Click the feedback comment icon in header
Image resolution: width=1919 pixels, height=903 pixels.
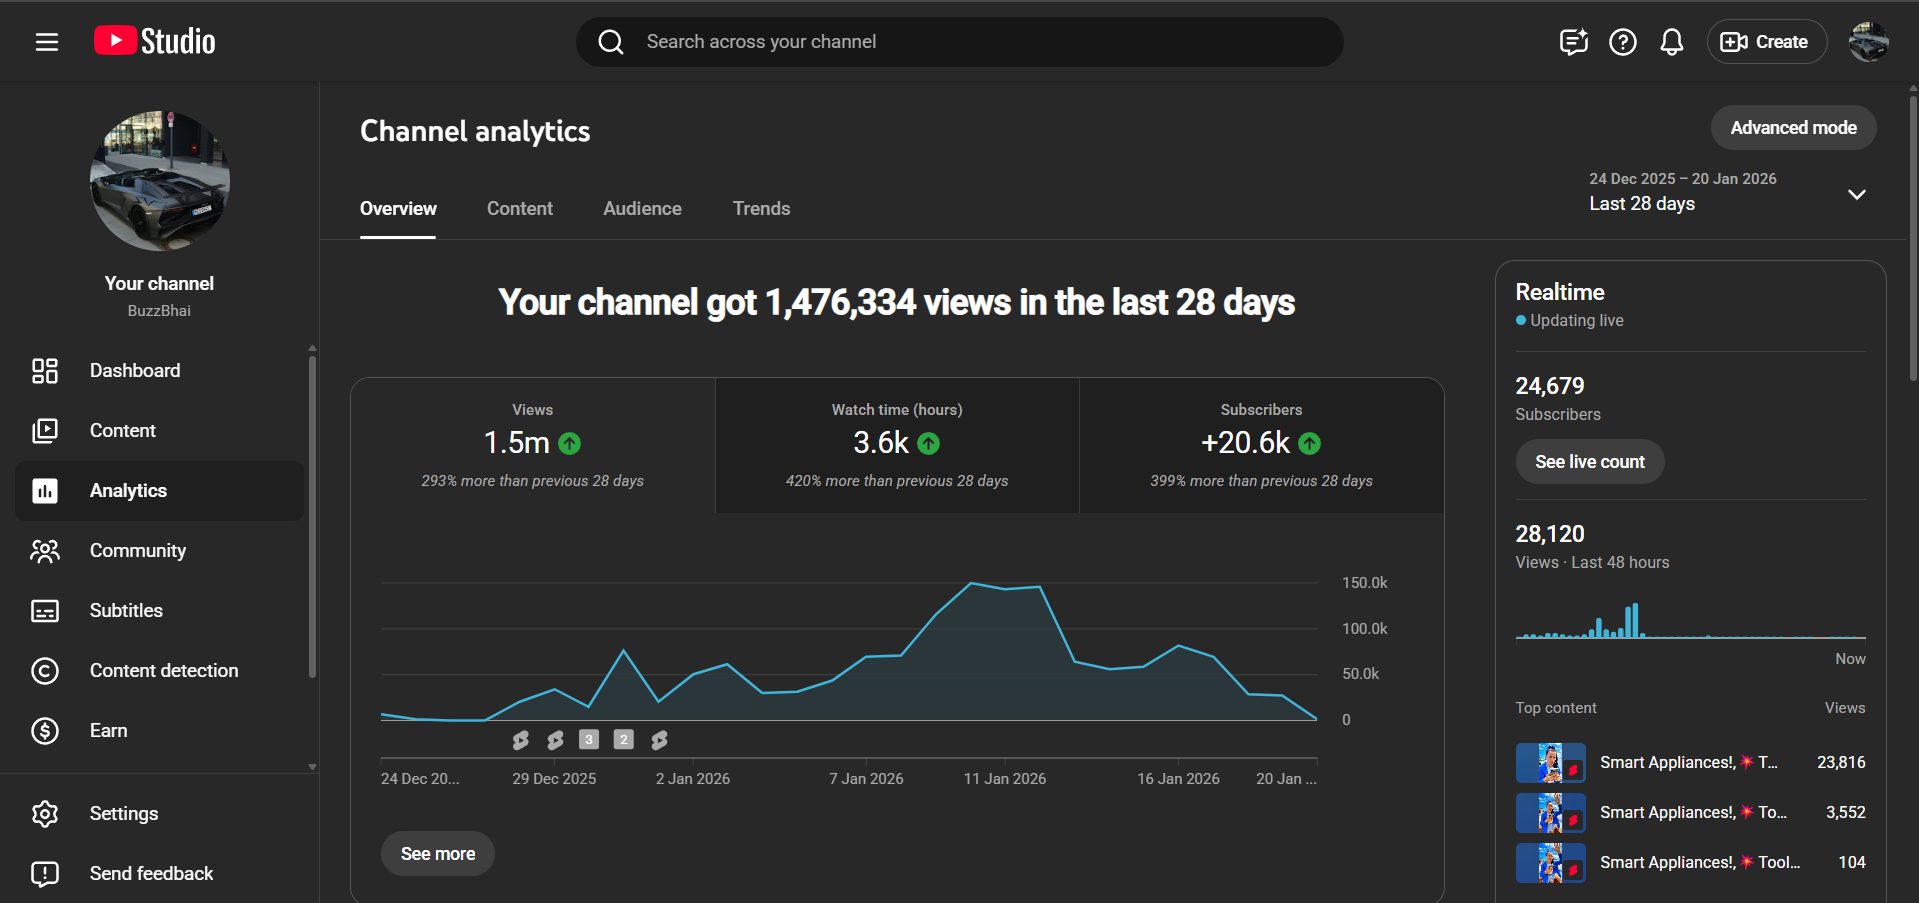[x=1573, y=42]
